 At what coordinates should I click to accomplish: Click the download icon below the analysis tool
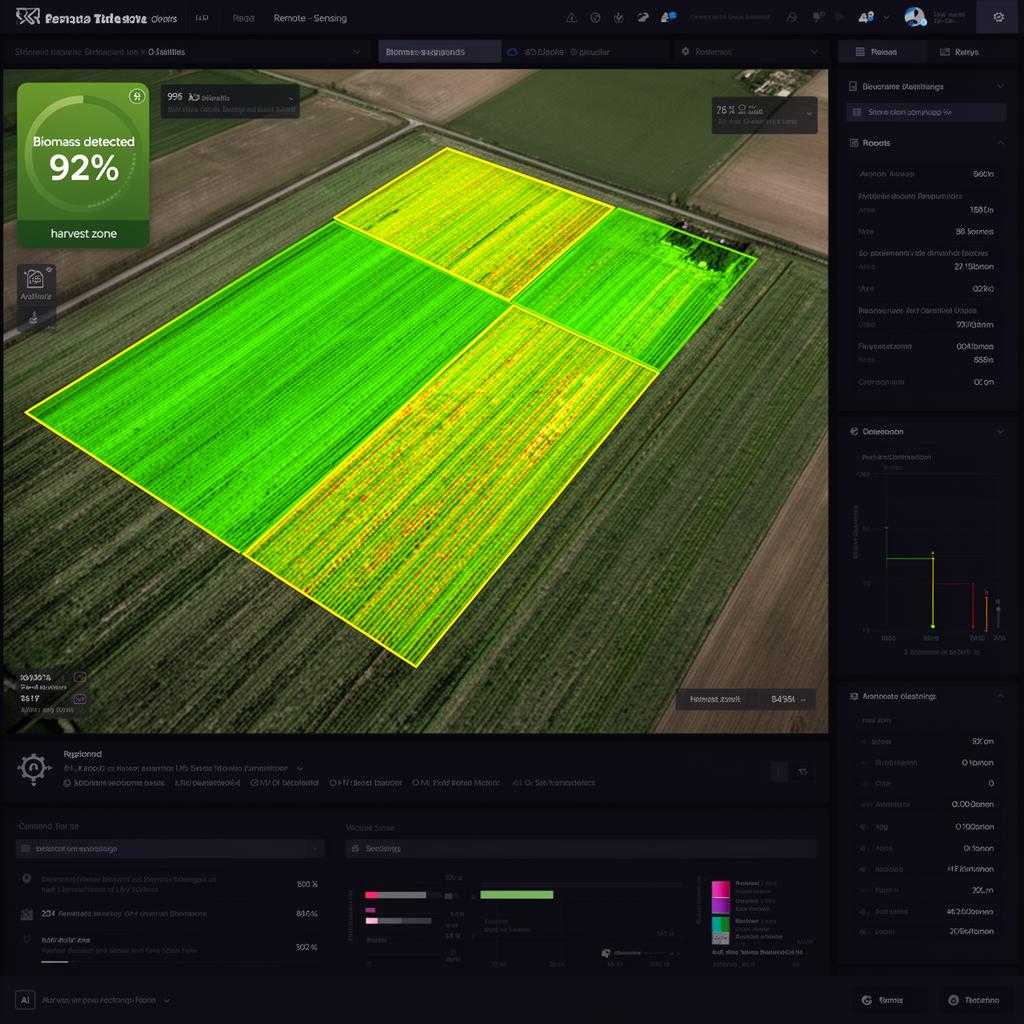(x=33, y=318)
